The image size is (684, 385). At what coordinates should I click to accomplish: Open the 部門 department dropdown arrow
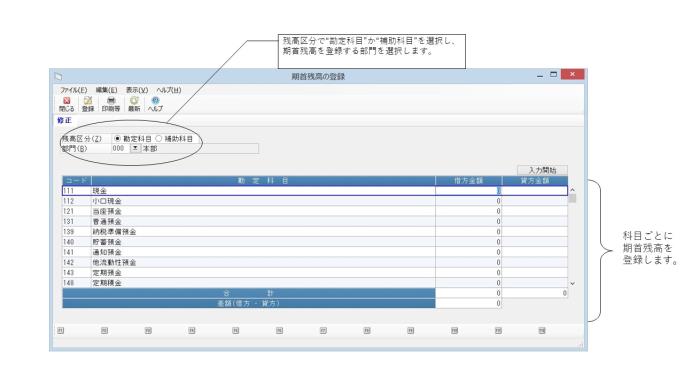135,148
